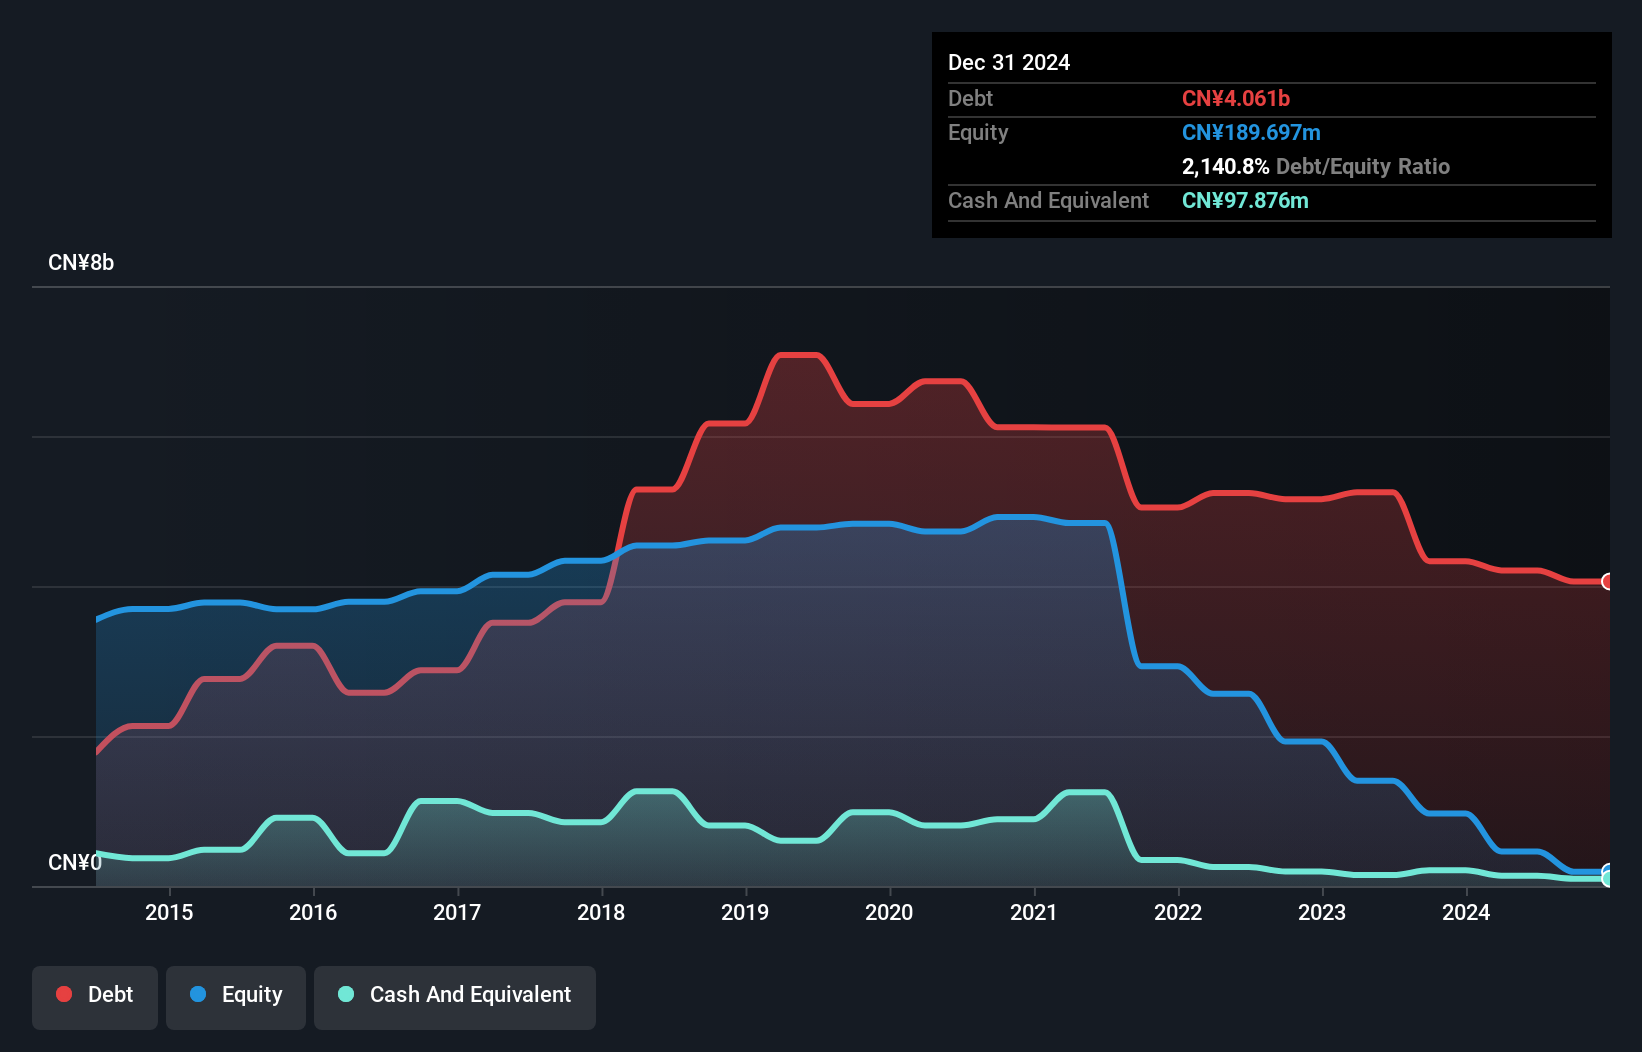Click the 2015 x-axis label
Image resolution: width=1642 pixels, height=1052 pixels.
coord(169,912)
